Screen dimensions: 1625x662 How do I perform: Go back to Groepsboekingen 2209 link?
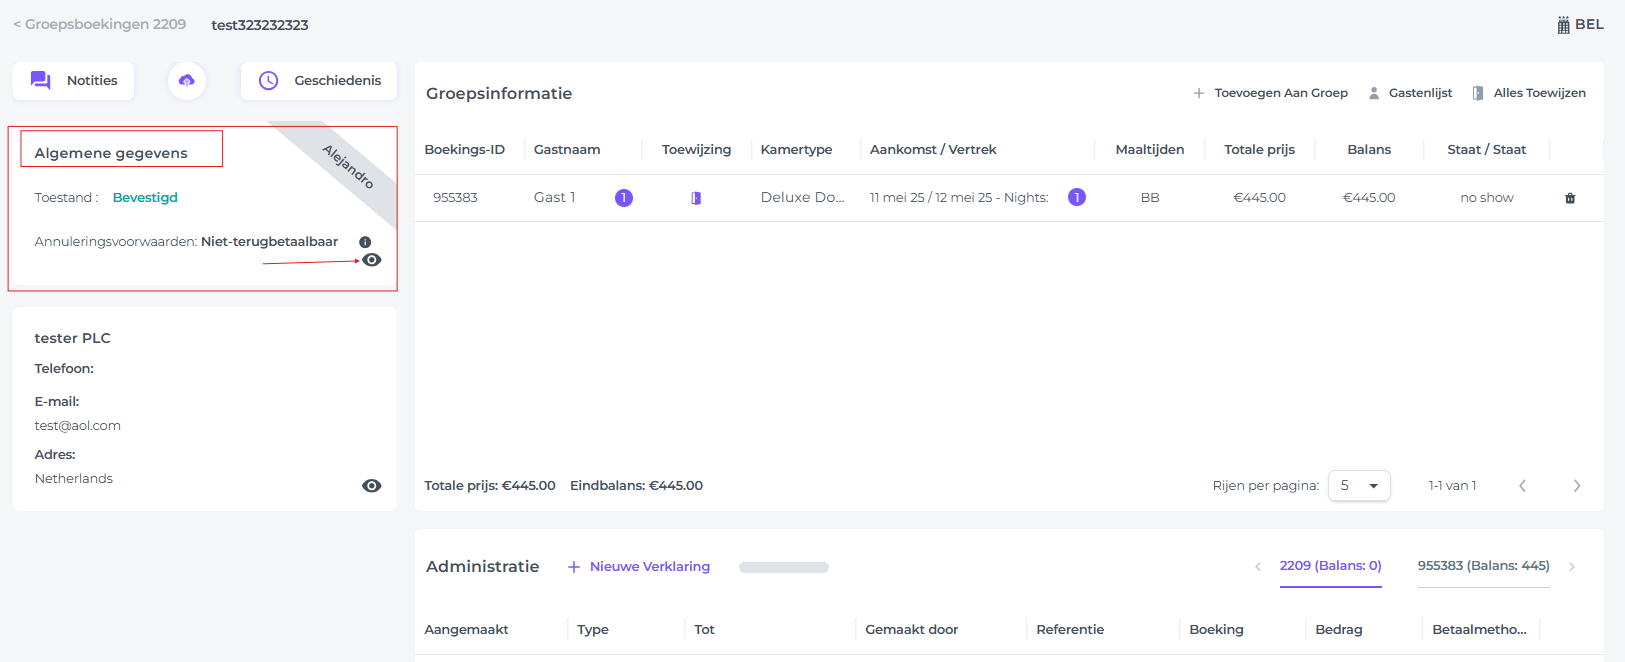click(x=99, y=24)
